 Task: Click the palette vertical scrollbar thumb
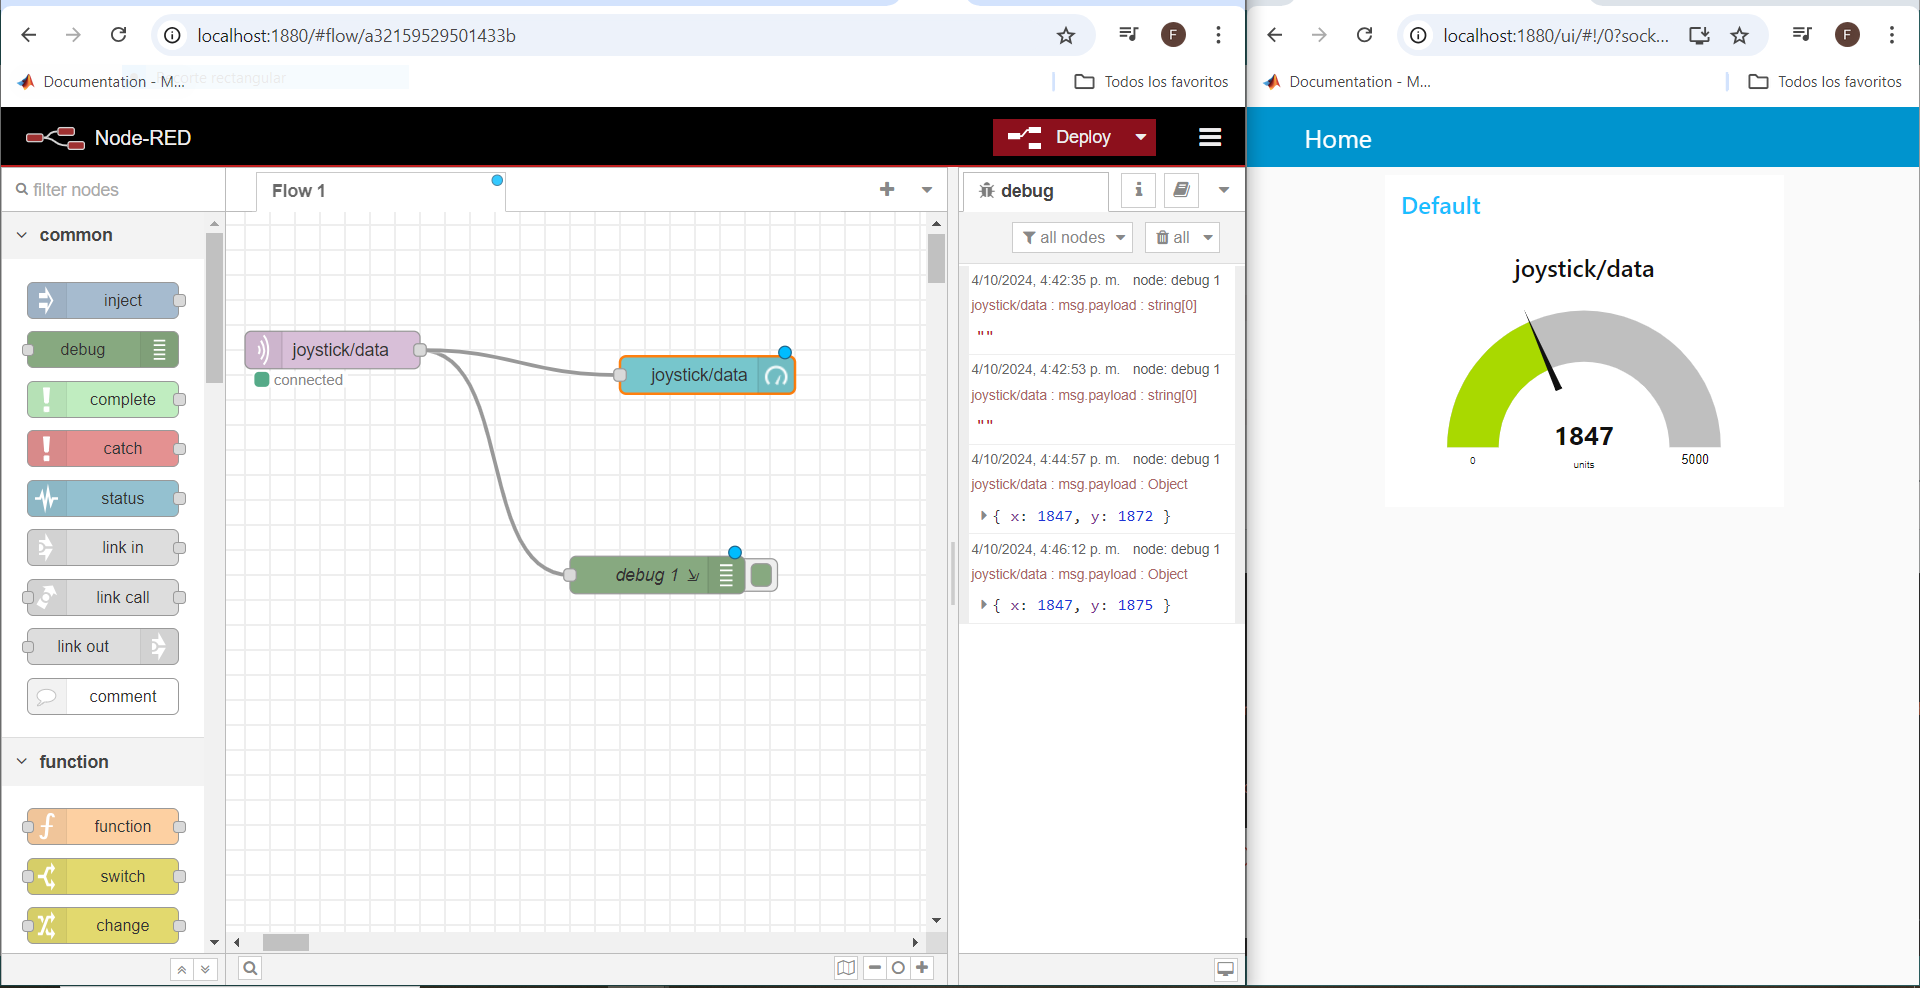click(x=214, y=308)
